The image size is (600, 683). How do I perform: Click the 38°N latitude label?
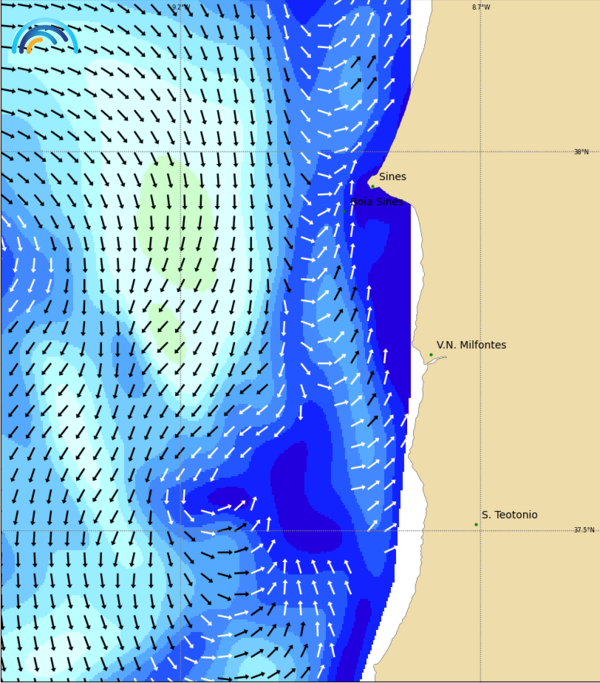pyautogui.click(x=581, y=152)
